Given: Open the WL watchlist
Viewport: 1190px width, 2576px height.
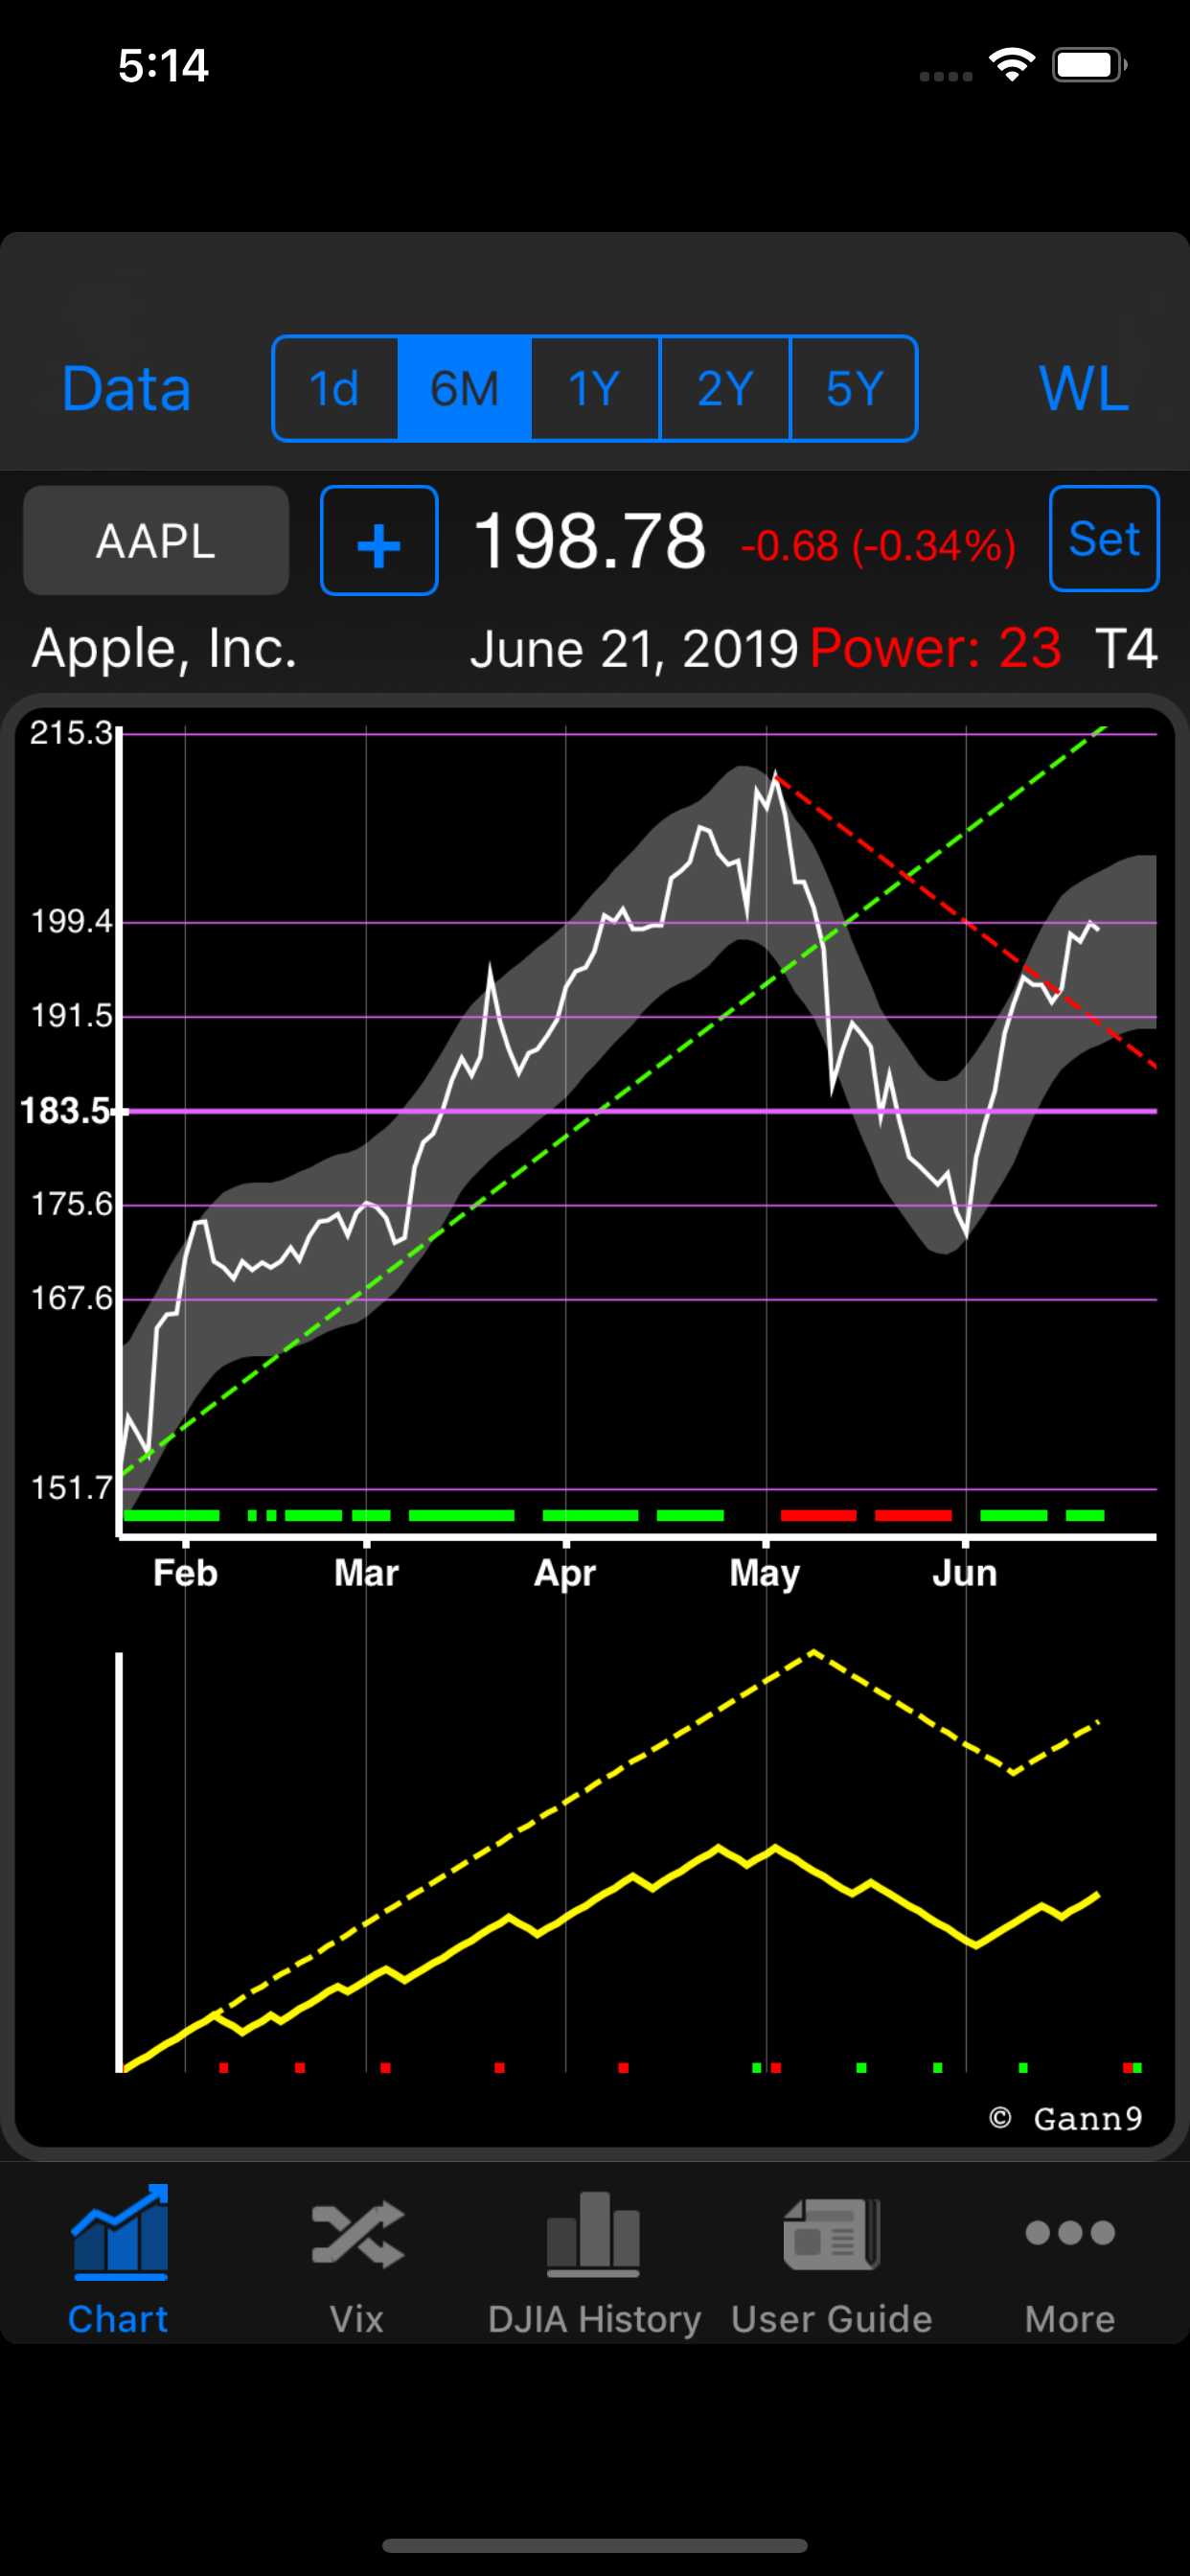Looking at the screenshot, I should click(x=1084, y=389).
